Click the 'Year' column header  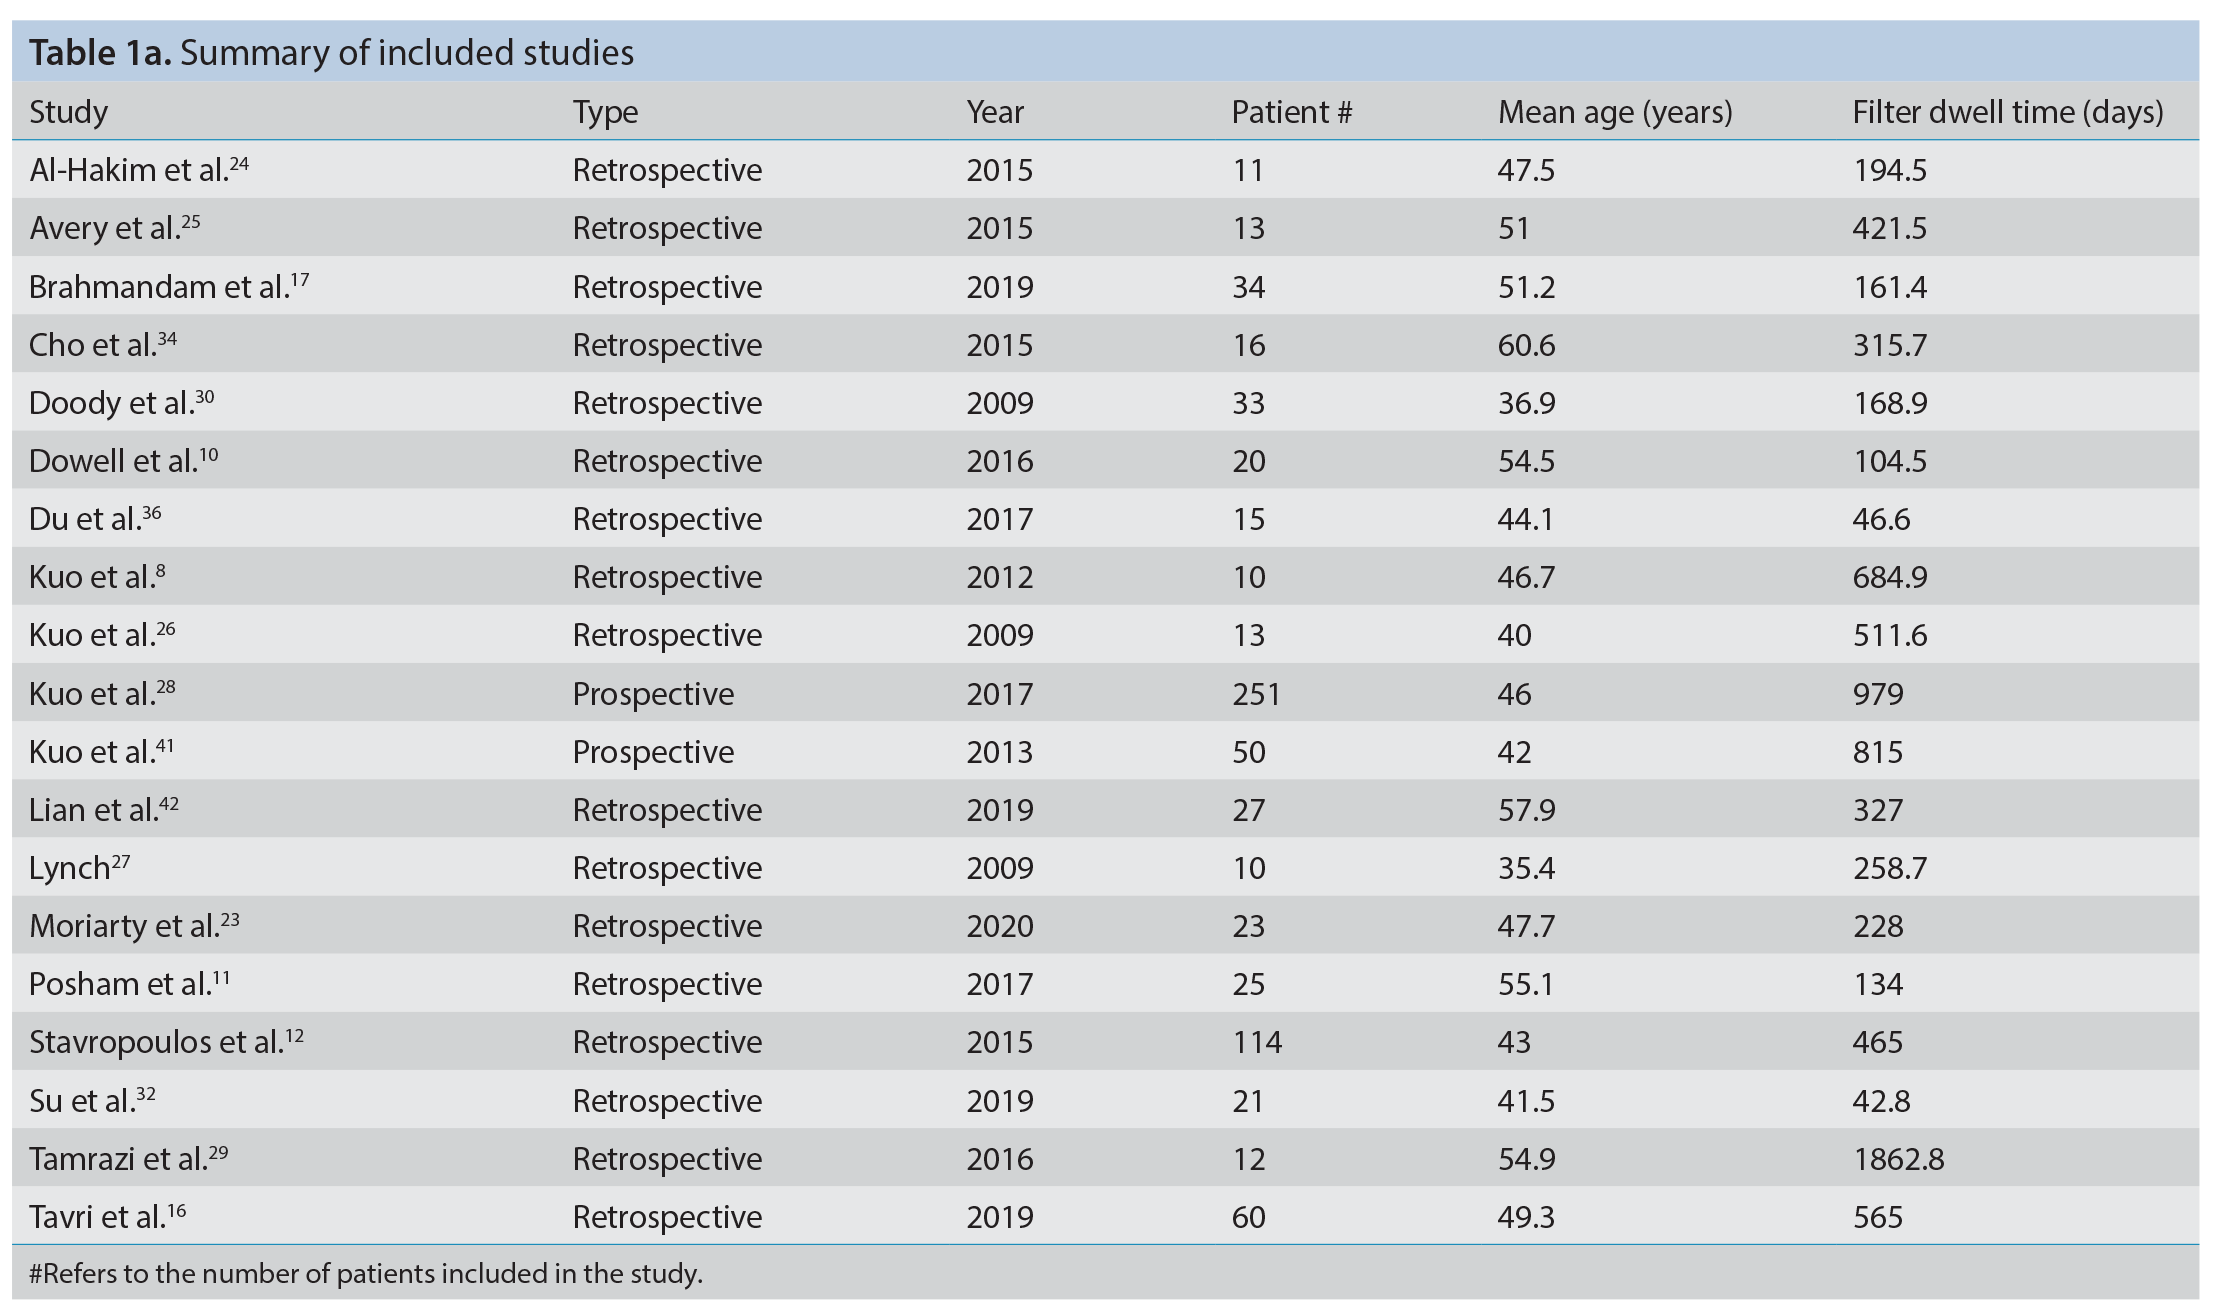tap(995, 112)
